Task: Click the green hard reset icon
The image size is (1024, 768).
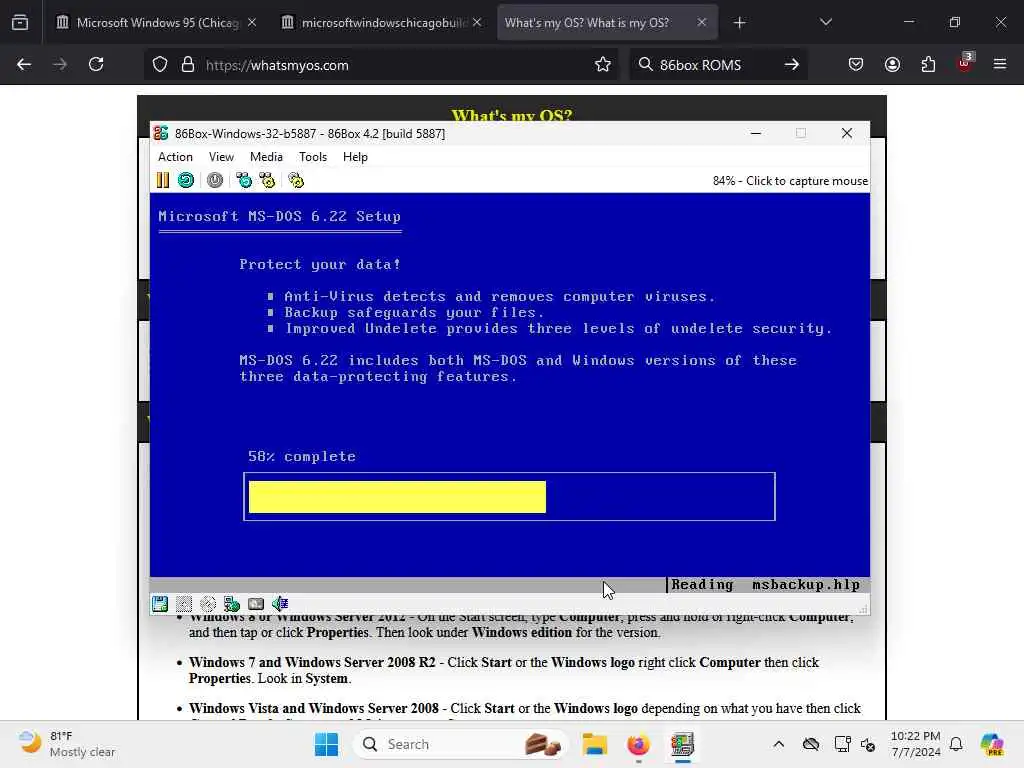Action: [186, 180]
